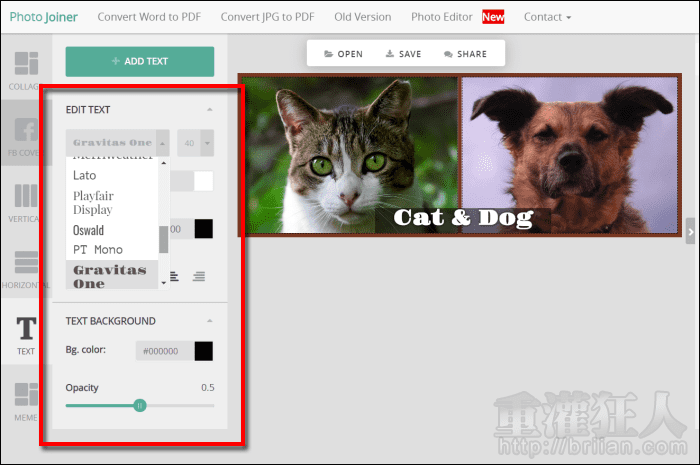
Task: Expand the right side panel arrow
Action: (690, 232)
